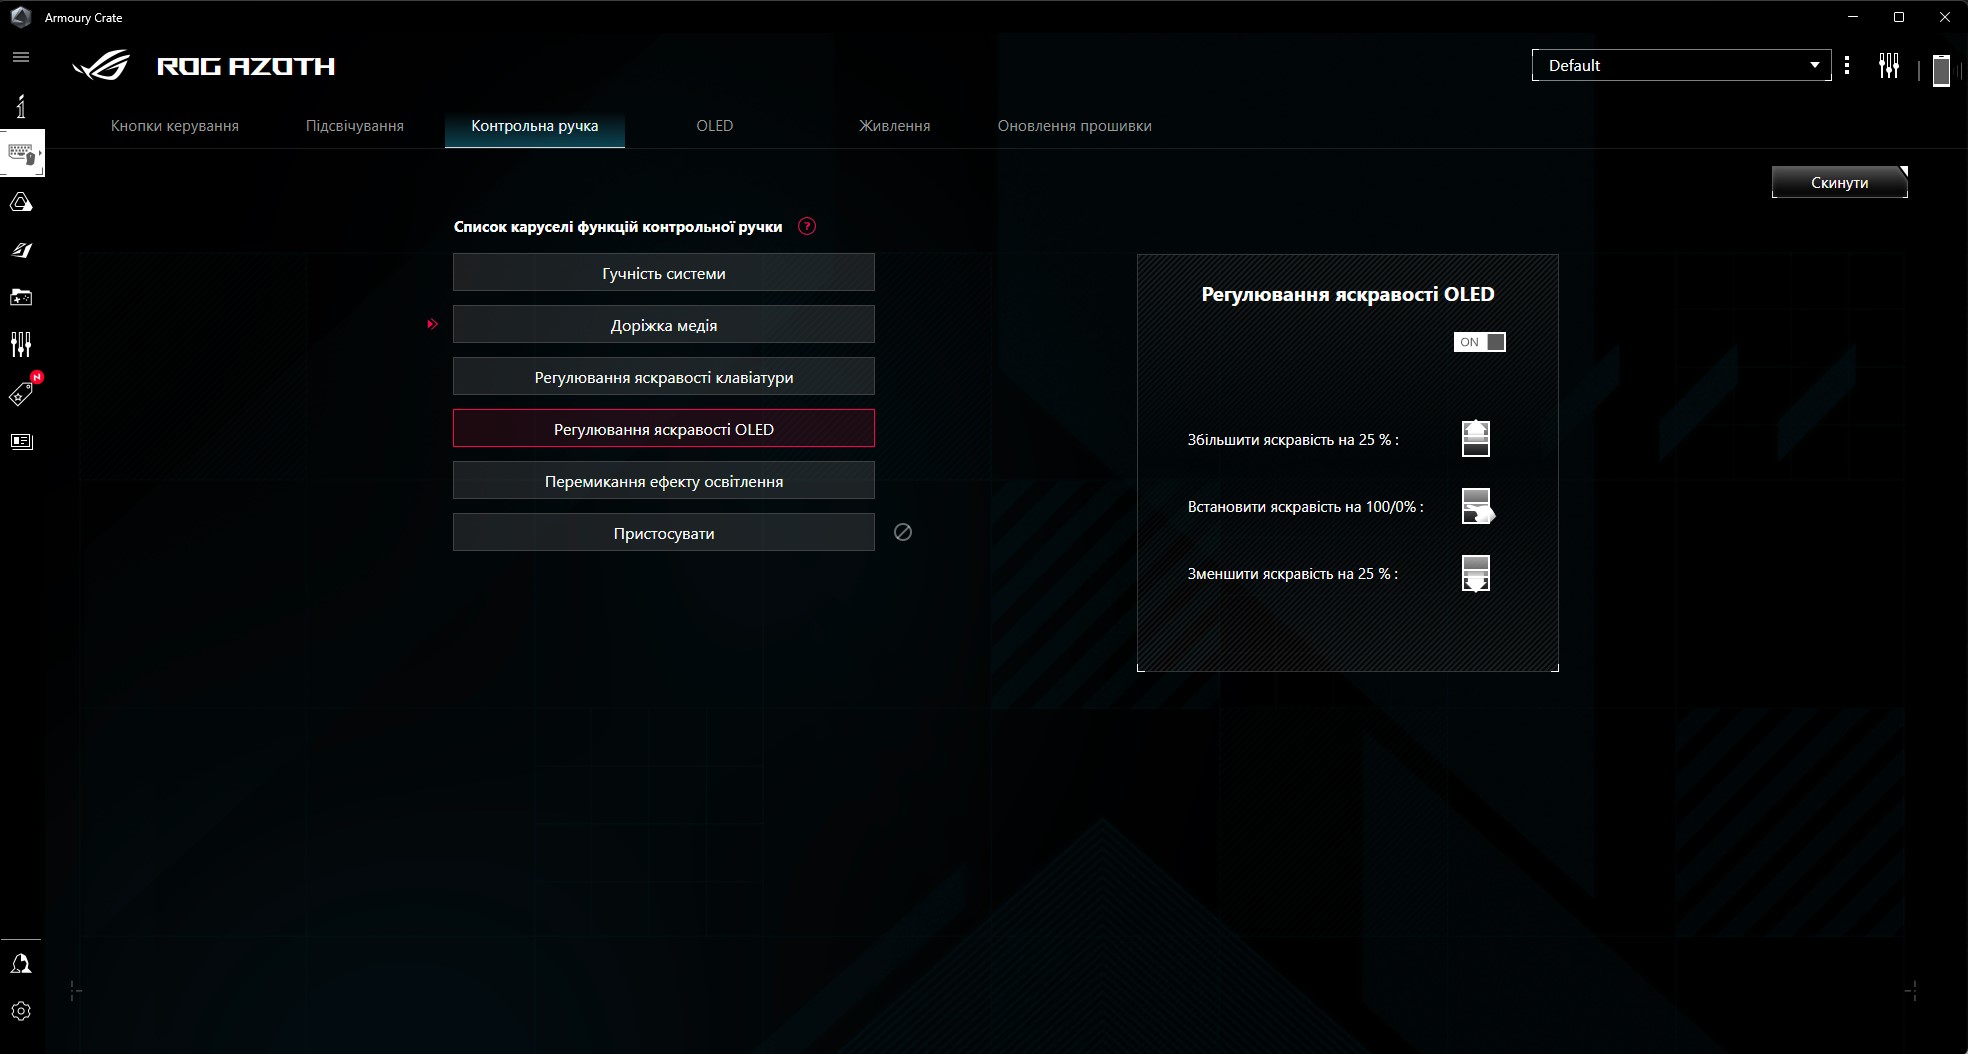The height and width of the screenshot is (1054, 1968).
Task: Open the news icon in the sidebar
Action: pyautogui.click(x=21, y=441)
